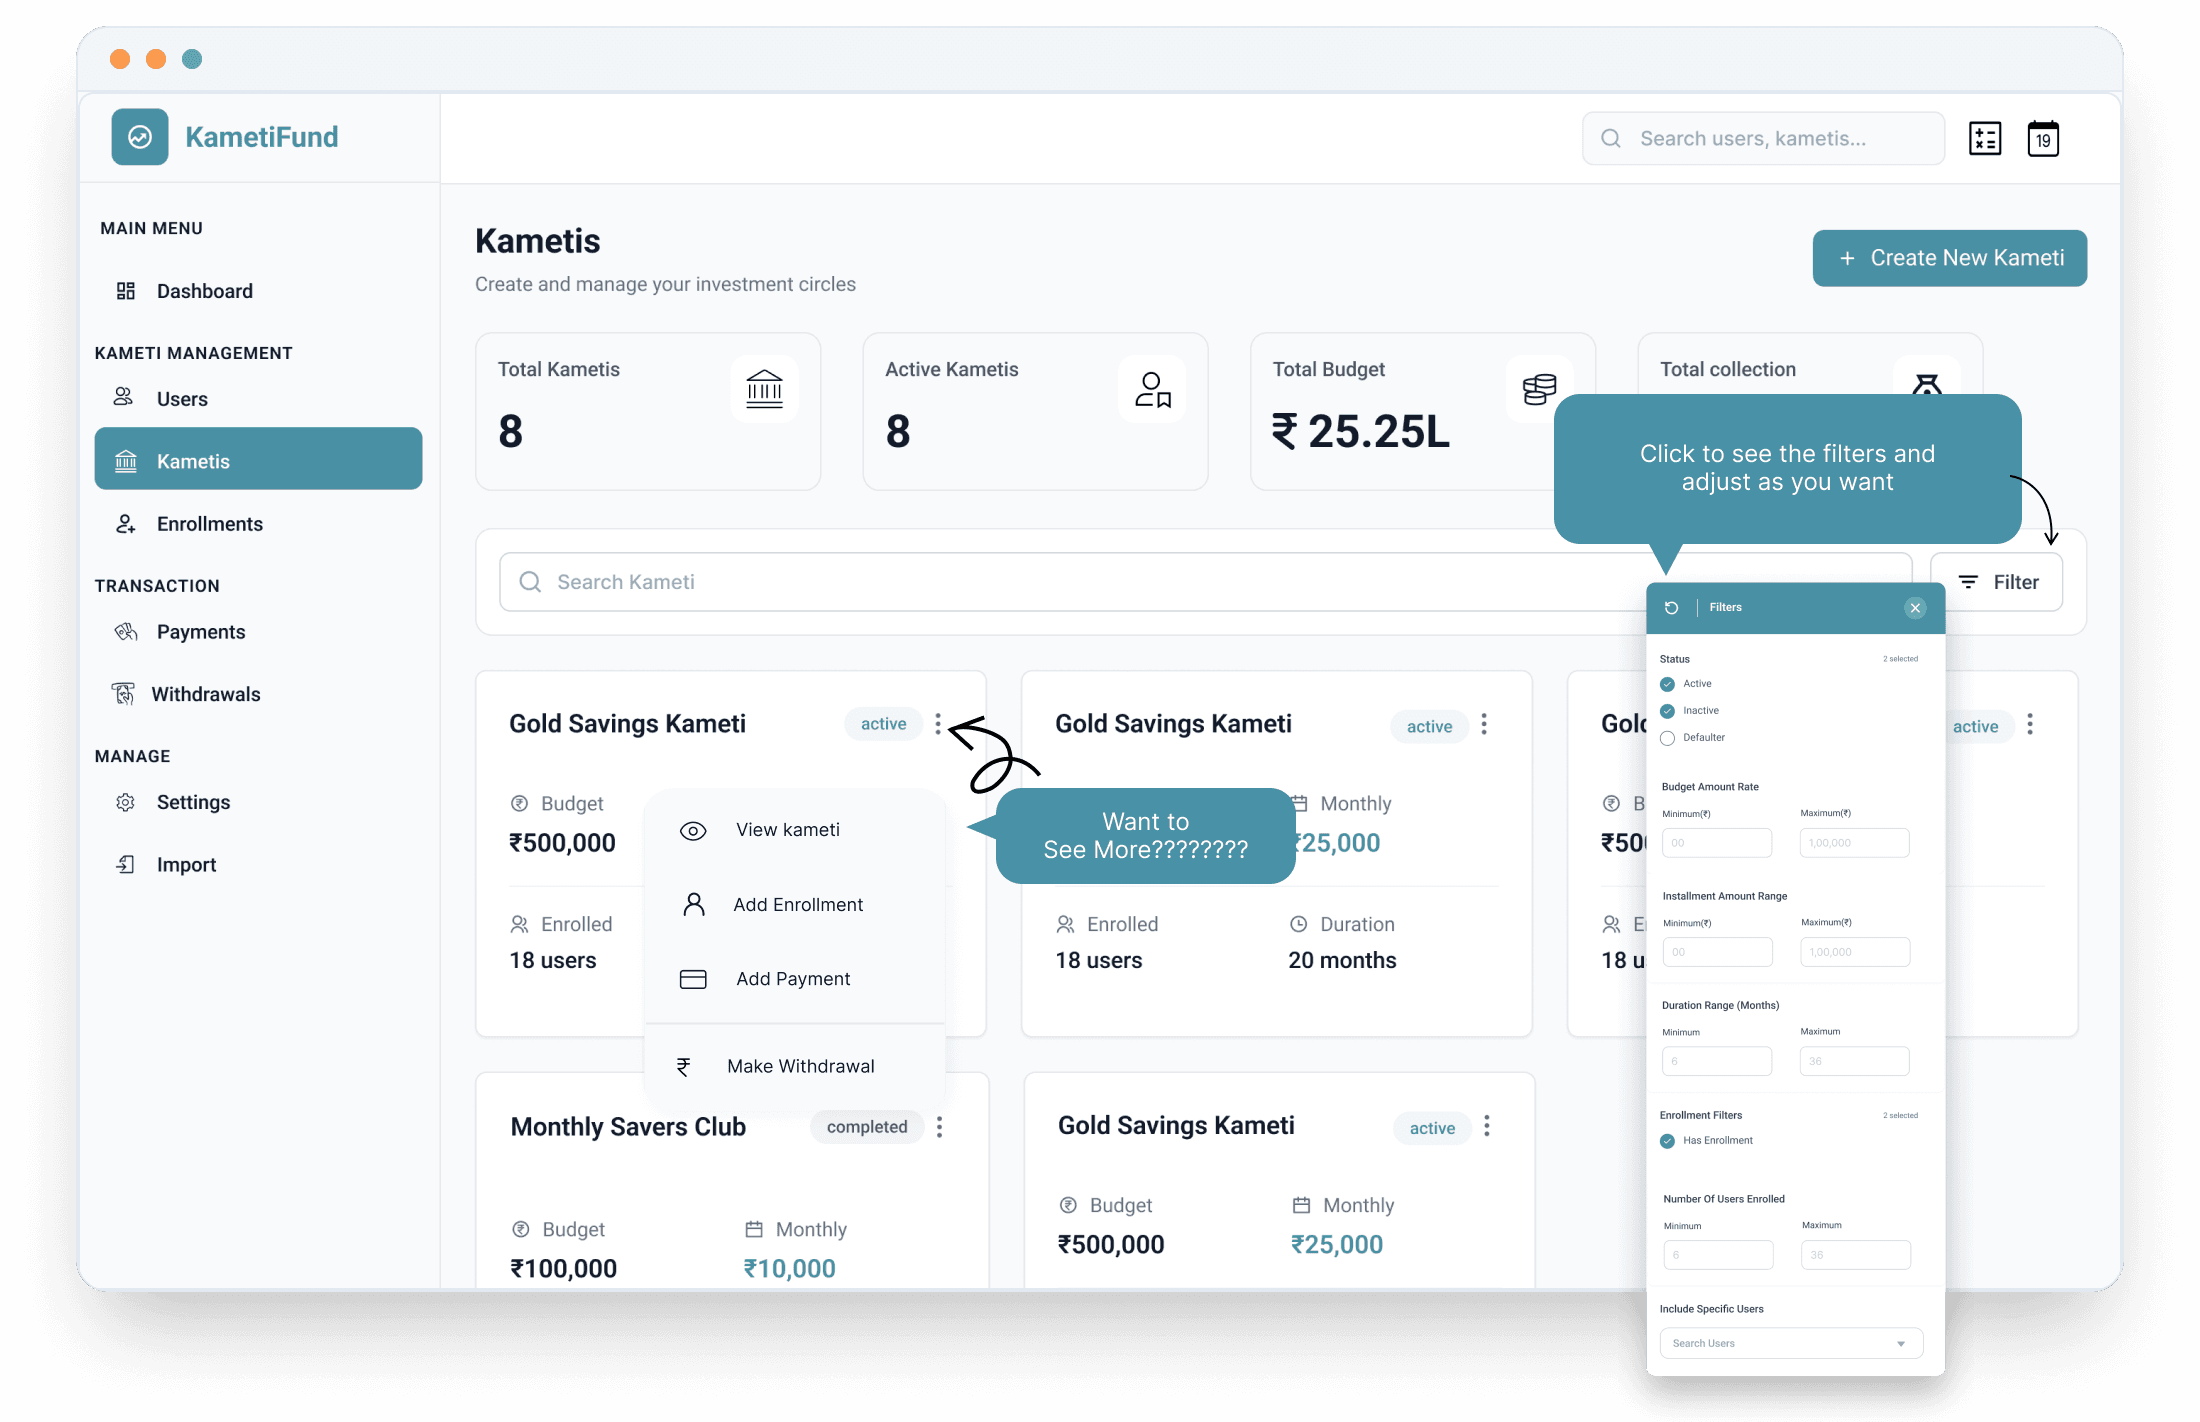
Task: Open three-dot menu on partially hidden third card
Action: [x=2030, y=724]
